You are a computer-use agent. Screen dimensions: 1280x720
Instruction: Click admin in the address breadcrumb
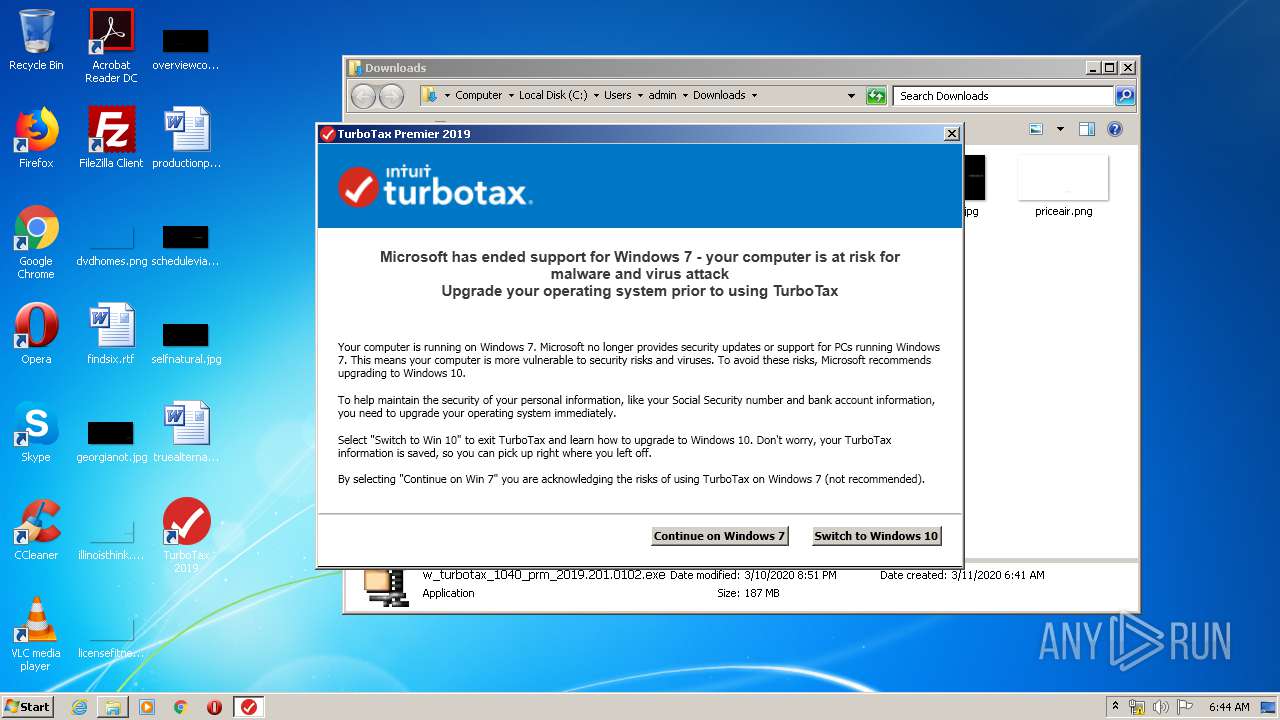[662, 96]
